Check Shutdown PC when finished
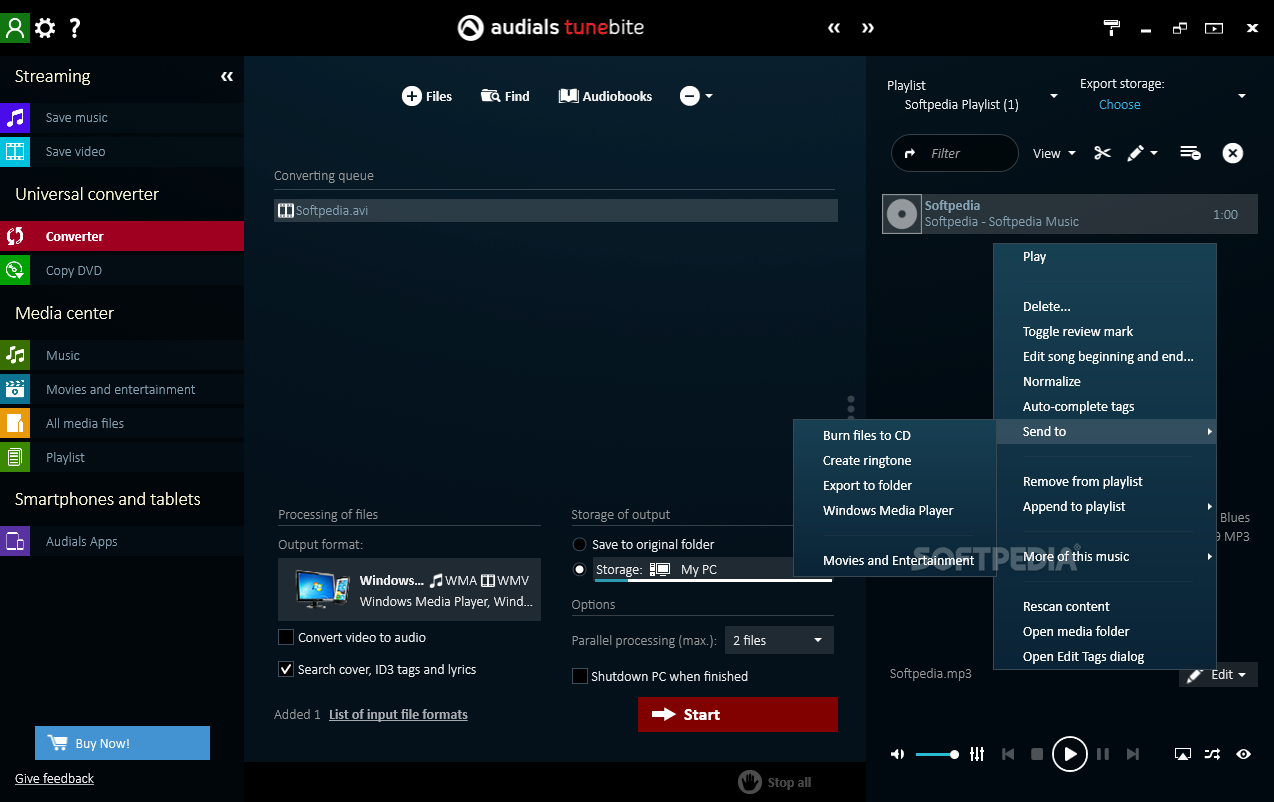Screen dimensions: 1274x802 [x=579, y=676]
